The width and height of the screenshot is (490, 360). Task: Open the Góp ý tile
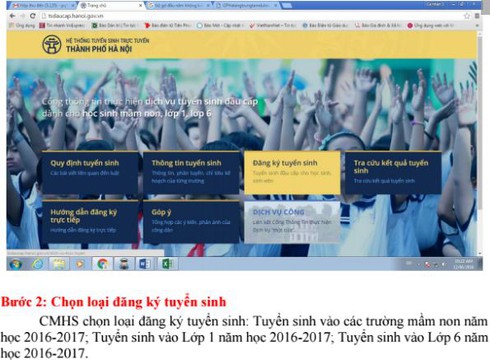point(191,222)
